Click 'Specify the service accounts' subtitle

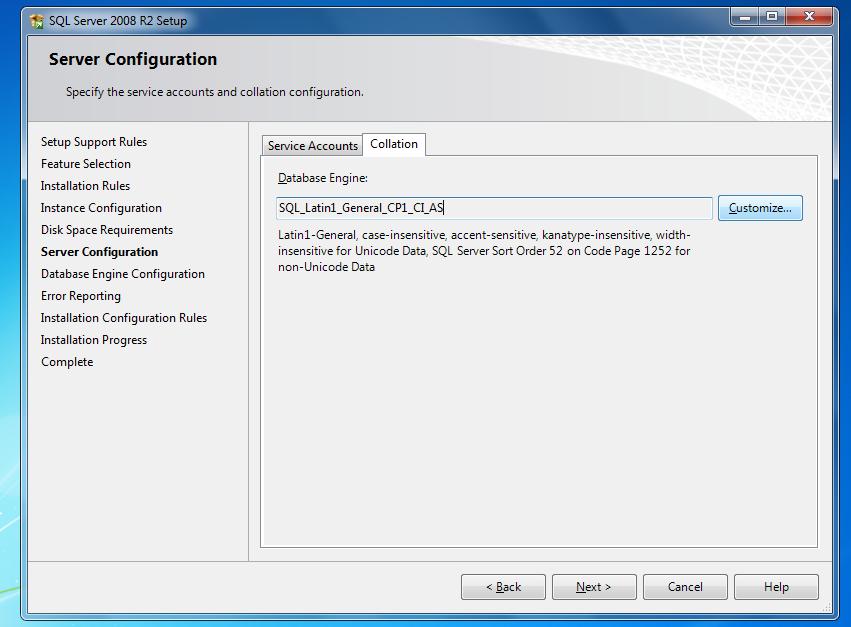(215, 92)
